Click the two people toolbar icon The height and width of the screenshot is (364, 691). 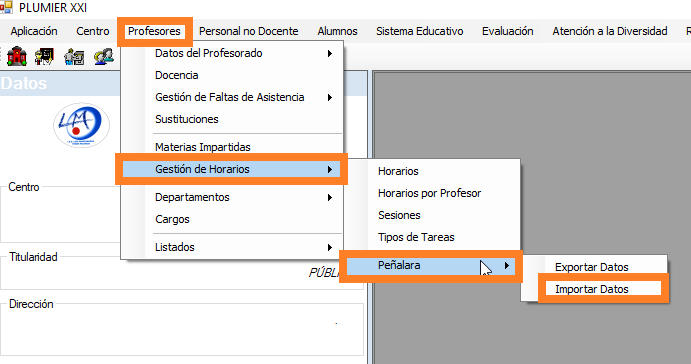coord(104,56)
